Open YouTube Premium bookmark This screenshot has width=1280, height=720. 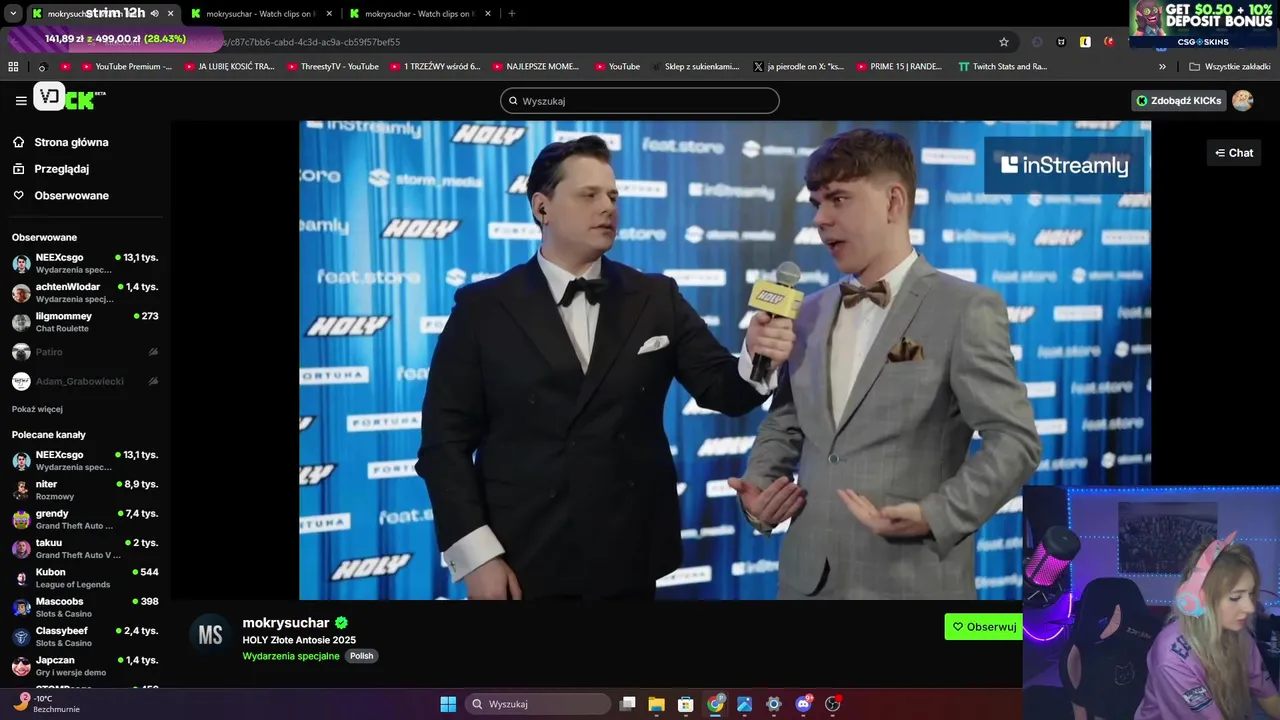pos(127,67)
